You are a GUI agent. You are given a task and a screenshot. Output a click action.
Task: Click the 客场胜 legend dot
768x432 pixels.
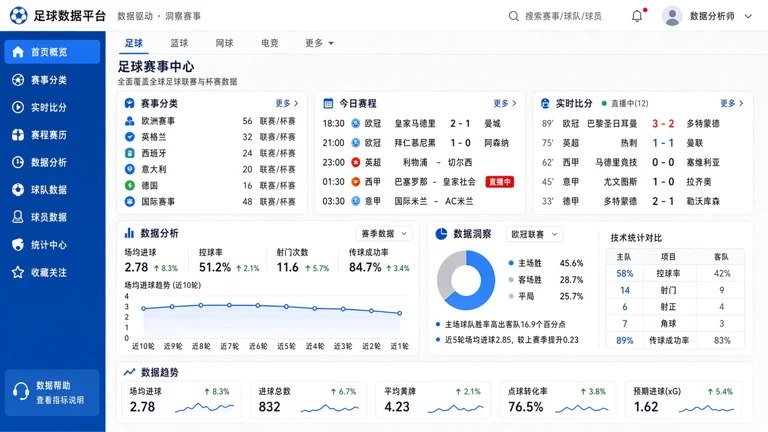click(511, 280)
